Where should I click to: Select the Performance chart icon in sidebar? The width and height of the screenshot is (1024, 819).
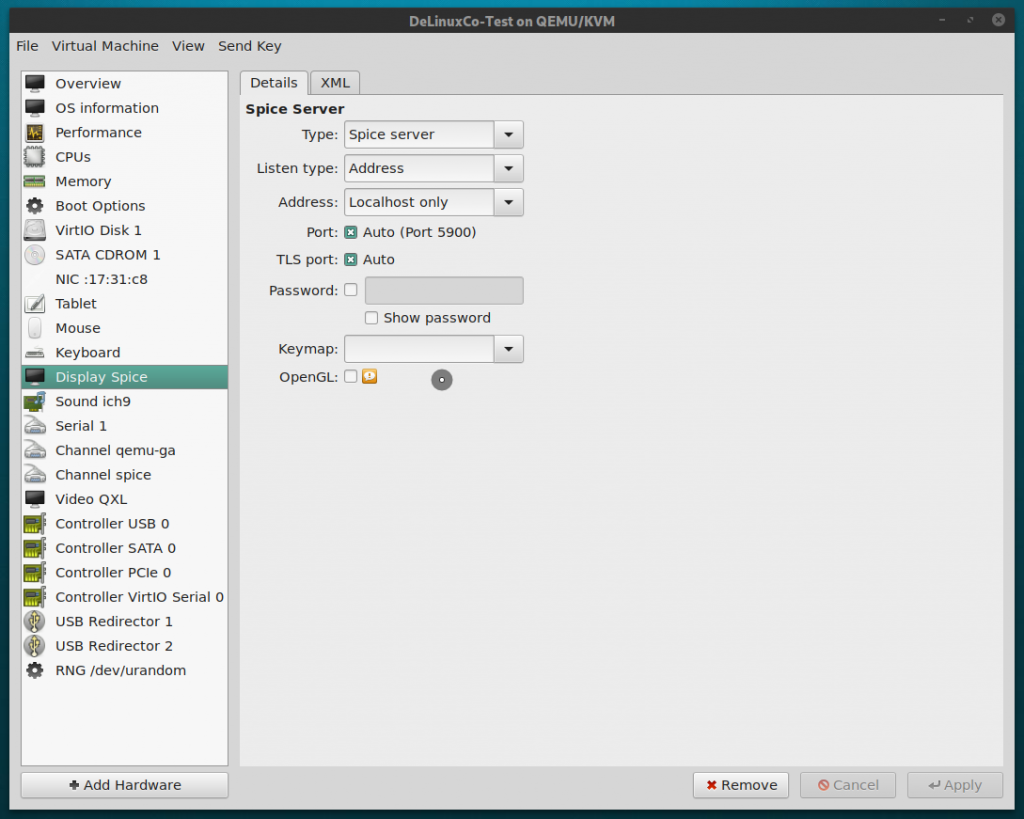(37, 132)
